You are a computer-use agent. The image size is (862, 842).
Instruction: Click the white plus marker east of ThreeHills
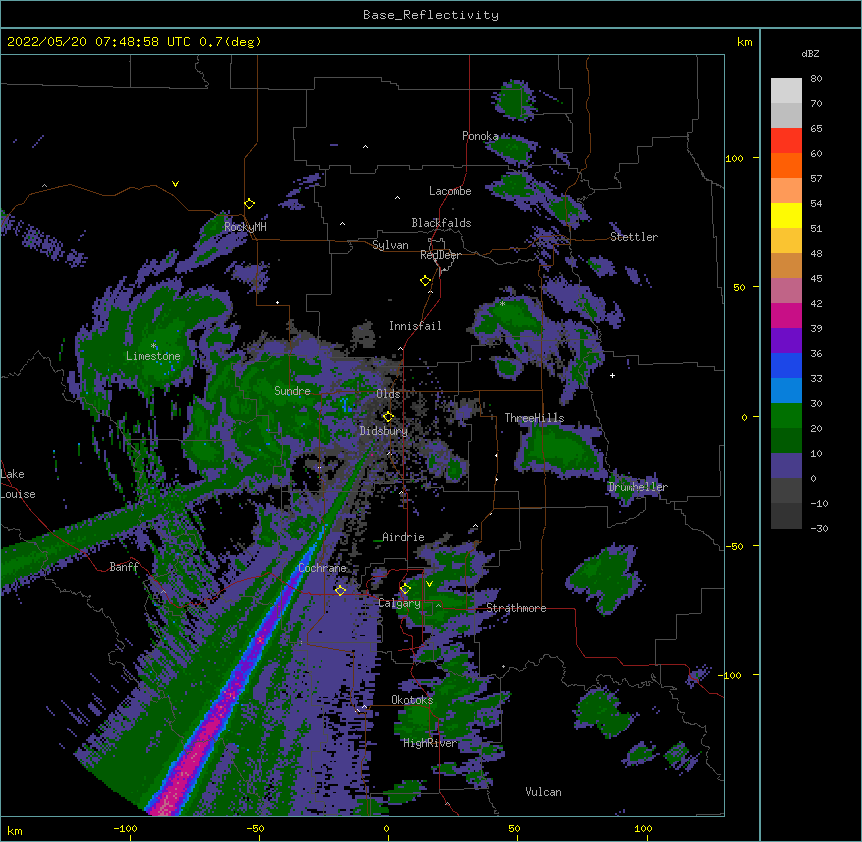click(x=612, y=375)
